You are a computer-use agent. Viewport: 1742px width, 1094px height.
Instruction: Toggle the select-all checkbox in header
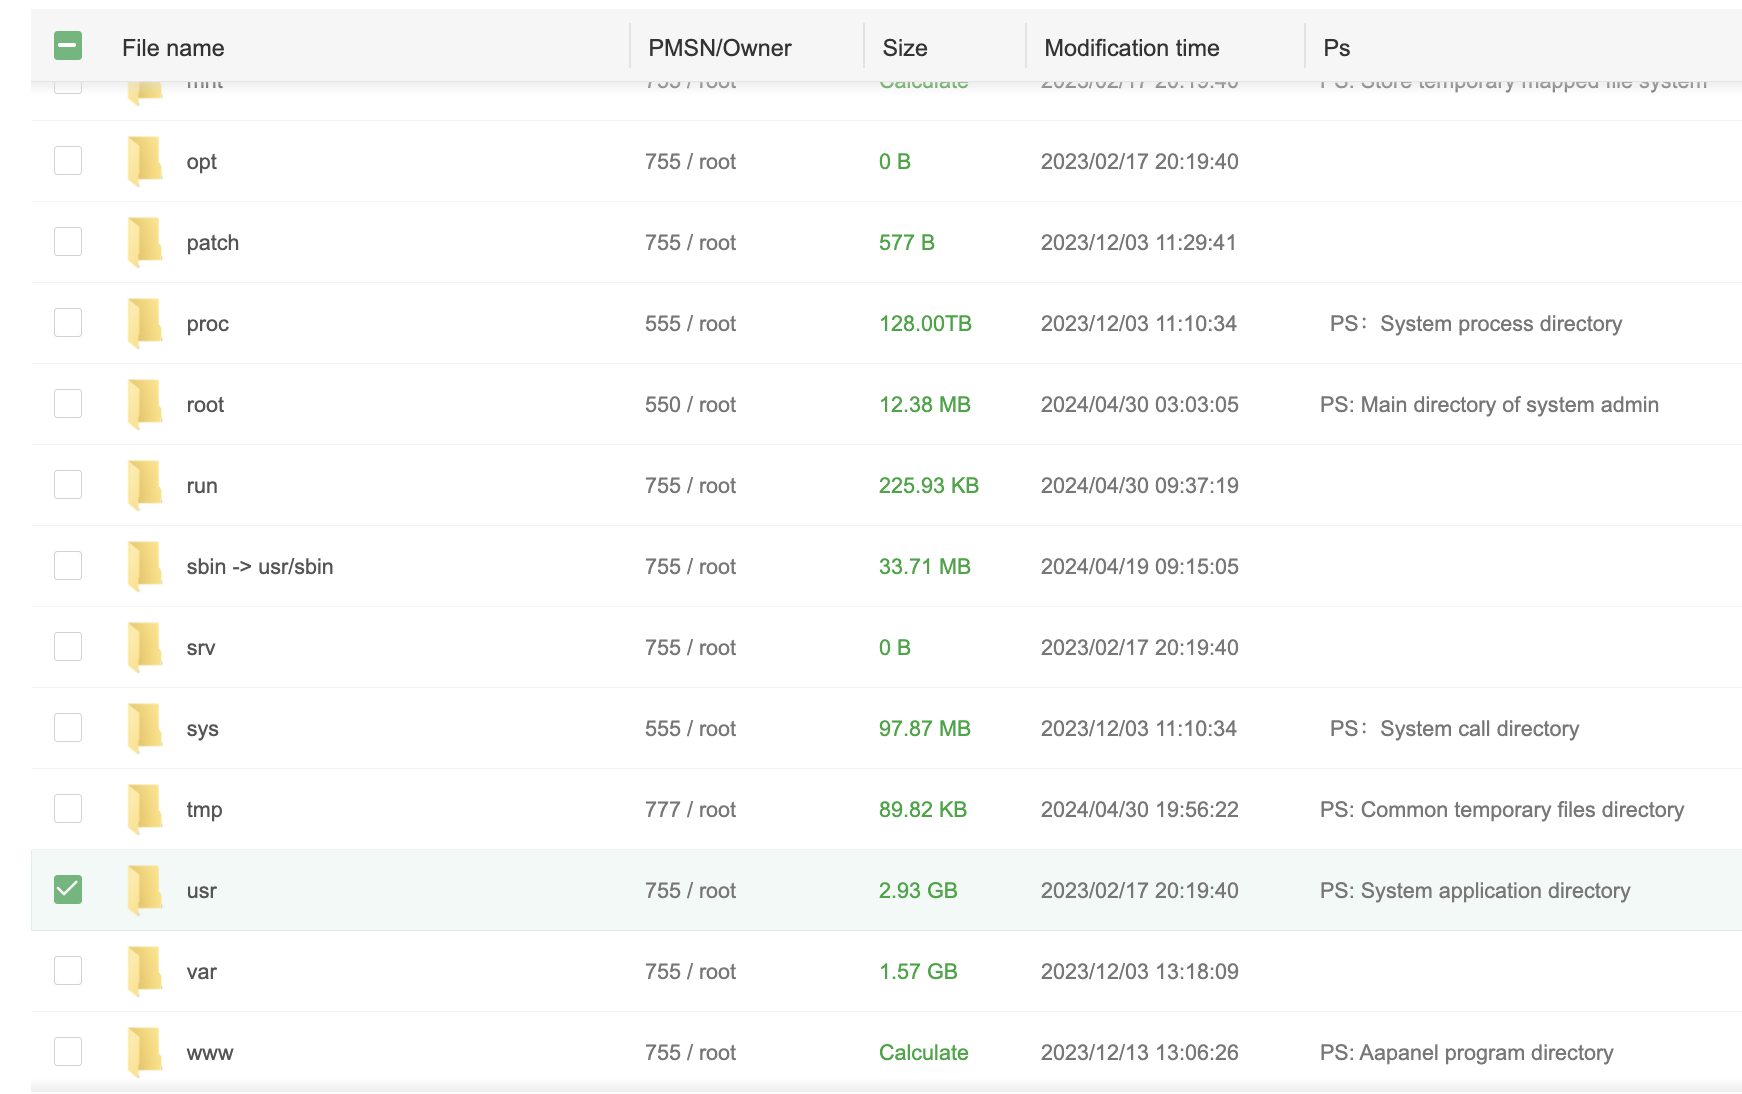(68, 46)
